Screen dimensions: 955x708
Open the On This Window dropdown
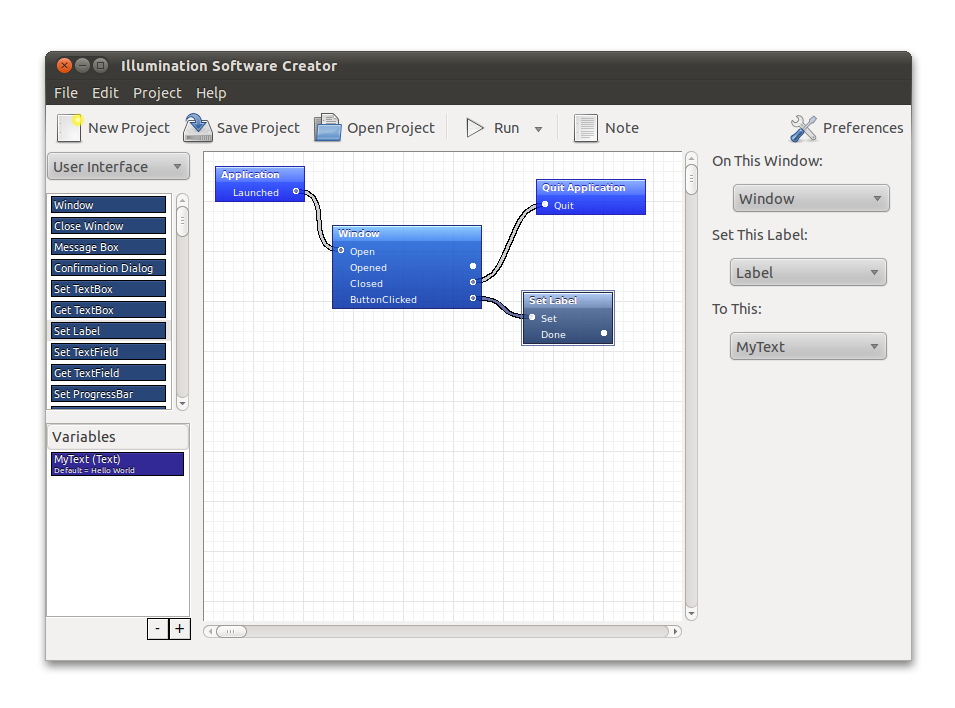tap(811, 199)
